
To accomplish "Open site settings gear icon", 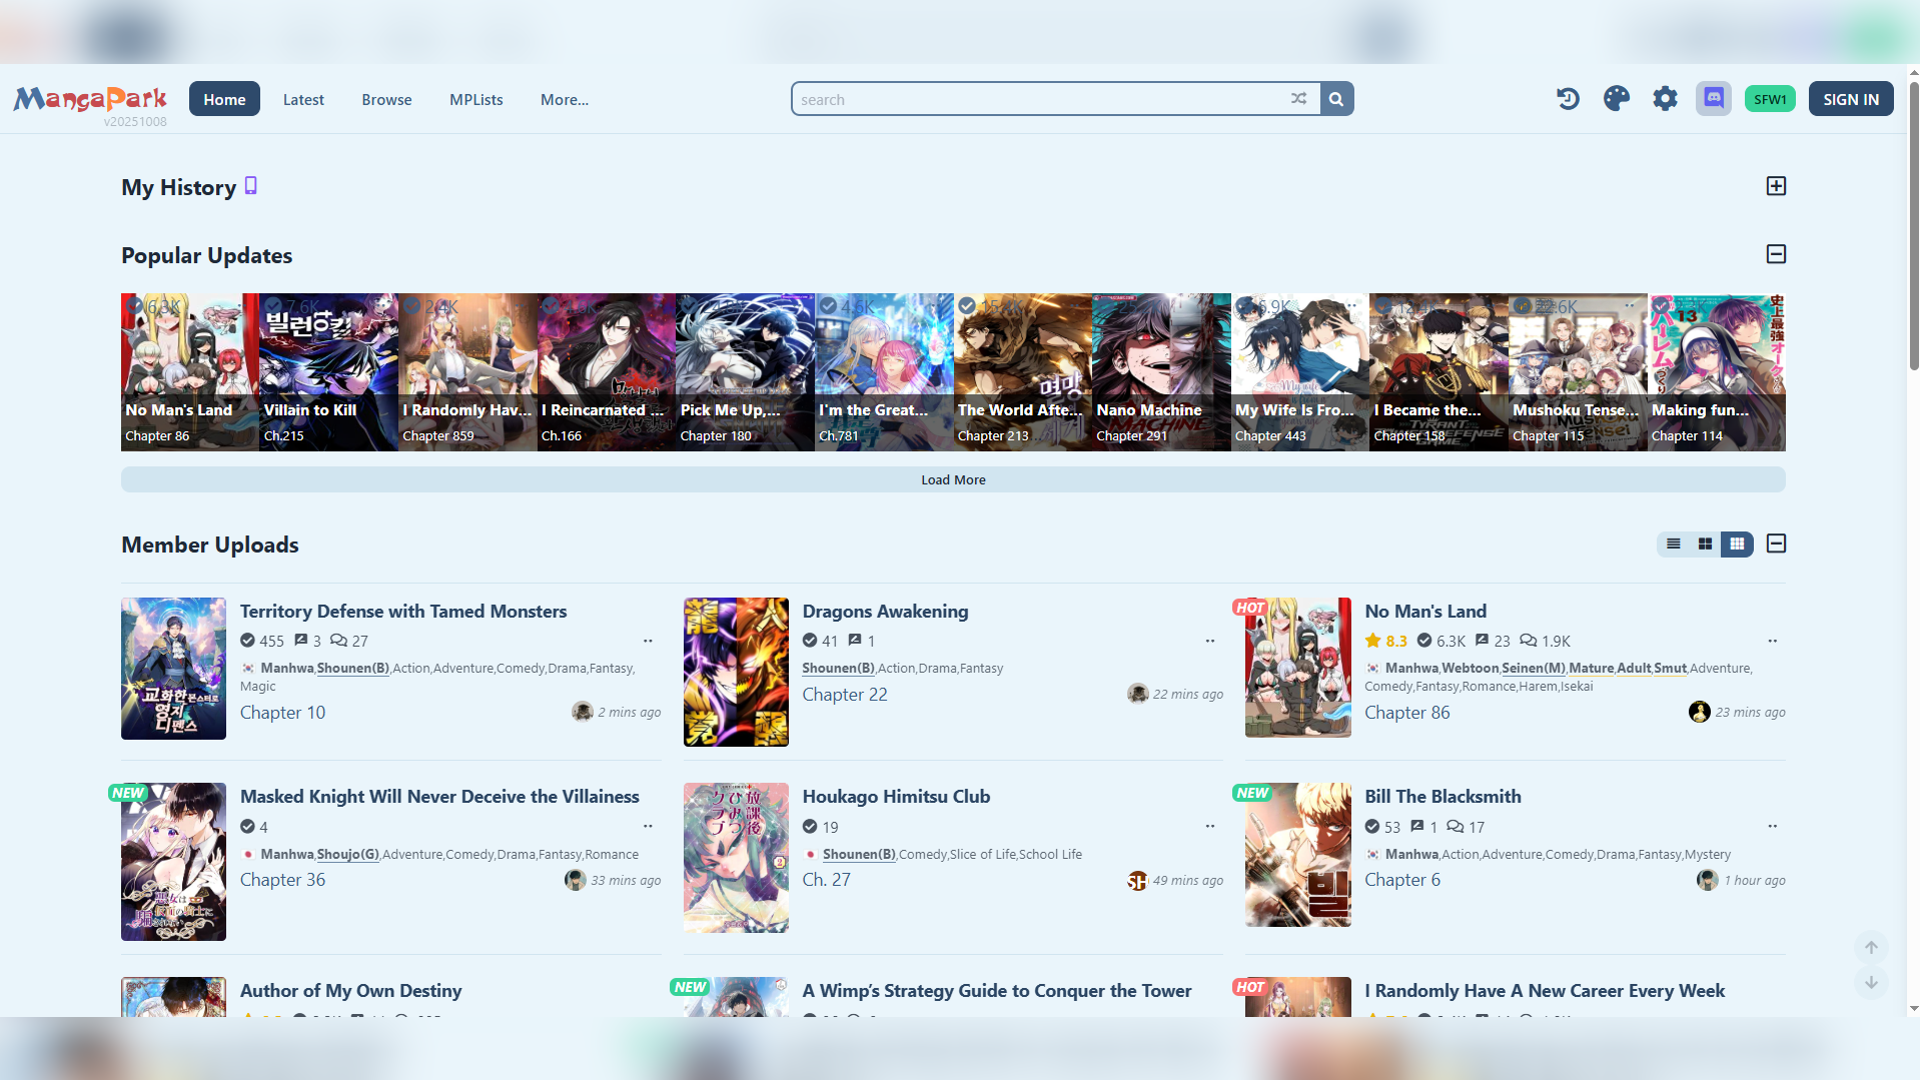I will click(1665, 99).
